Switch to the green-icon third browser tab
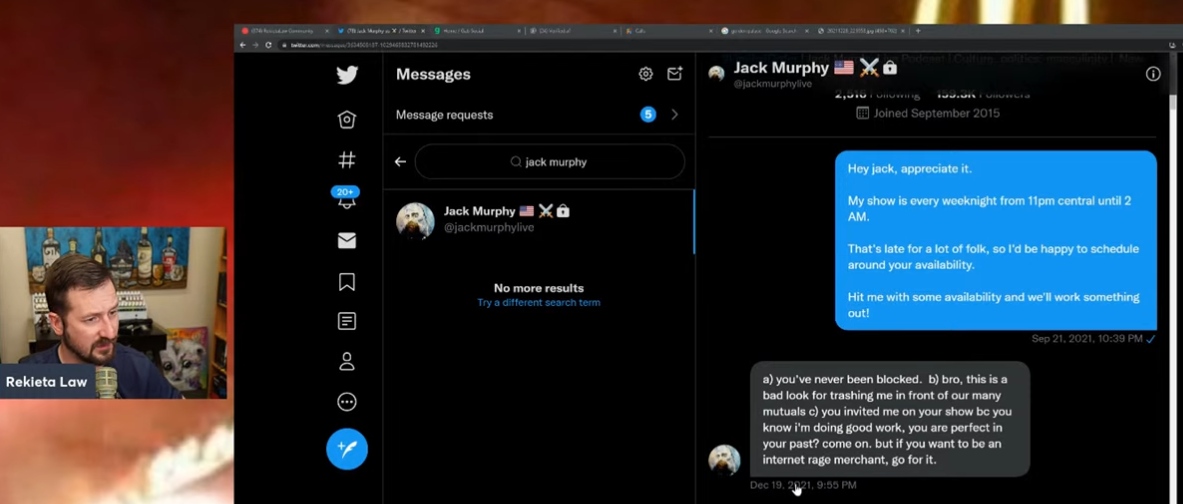The height and width of the screenshot is (504, 1183). coord(478,31)
